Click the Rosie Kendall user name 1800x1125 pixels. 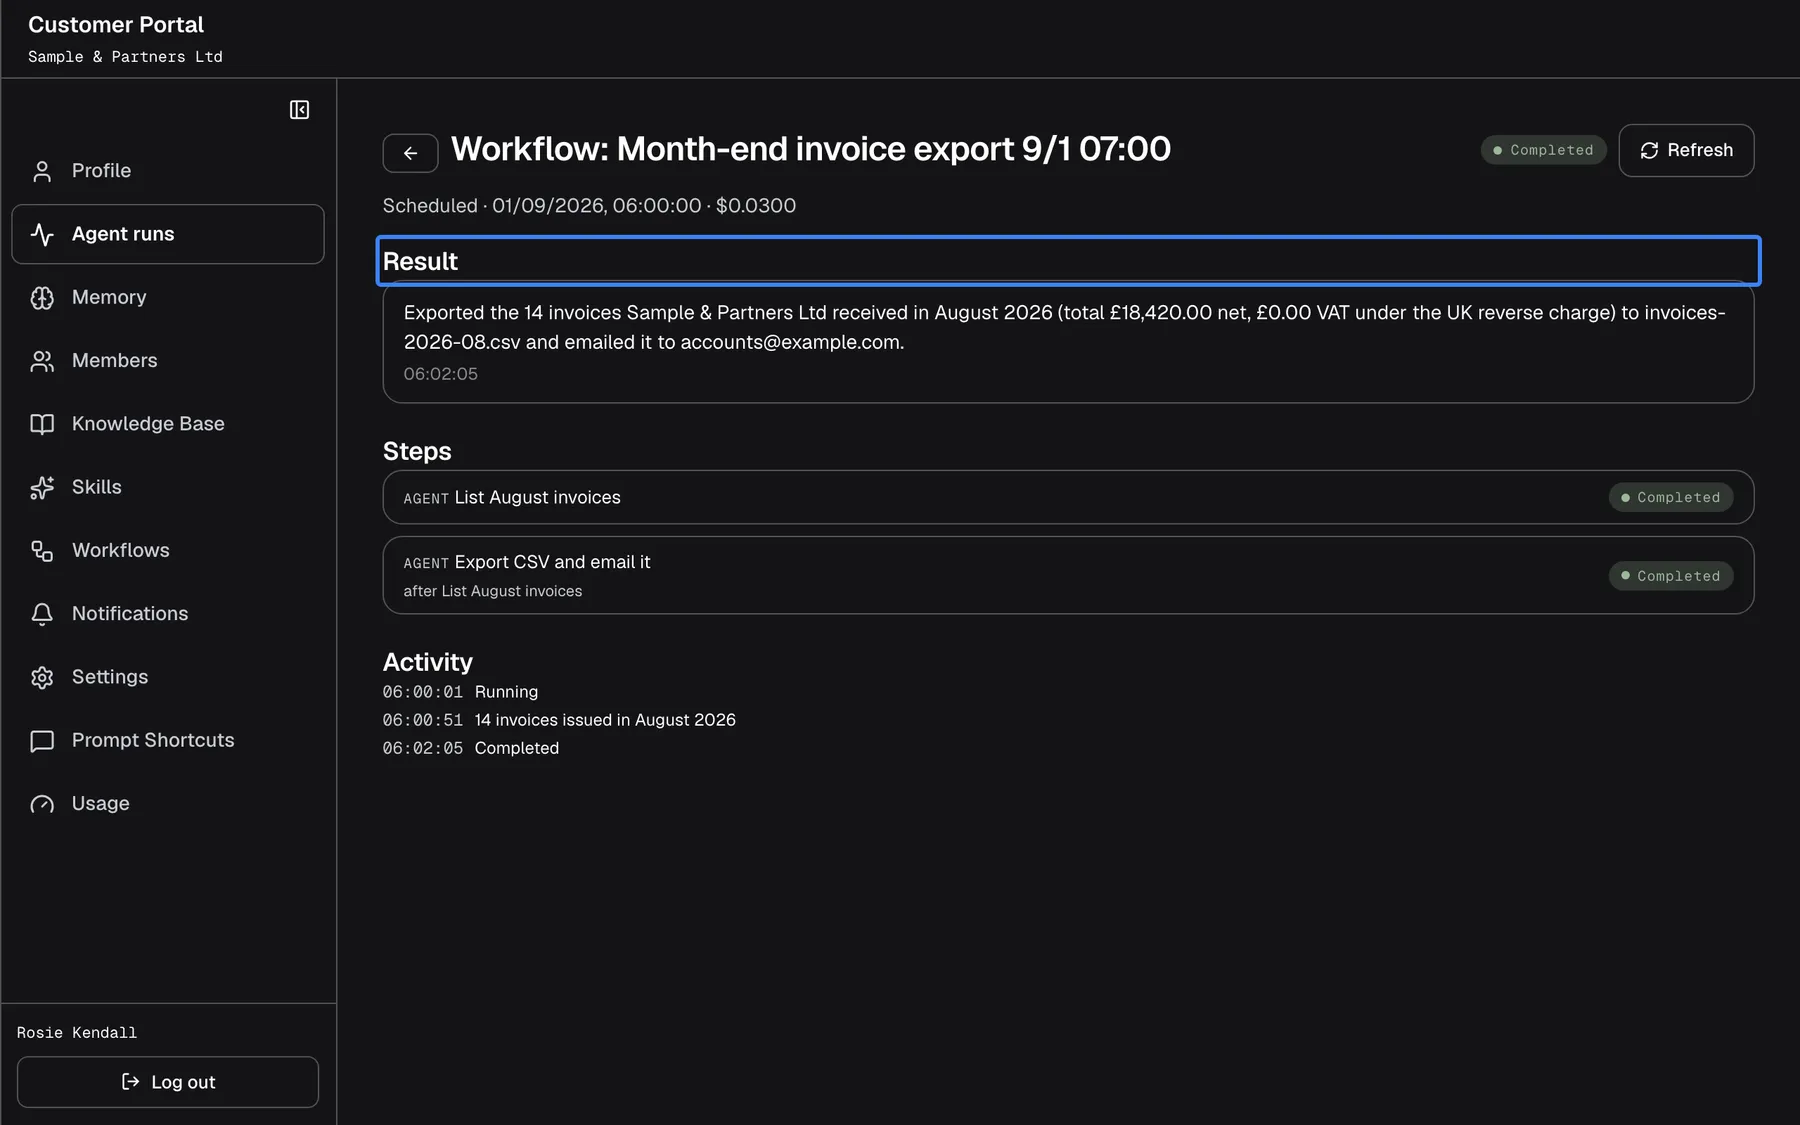click(x=77, y=1033)
